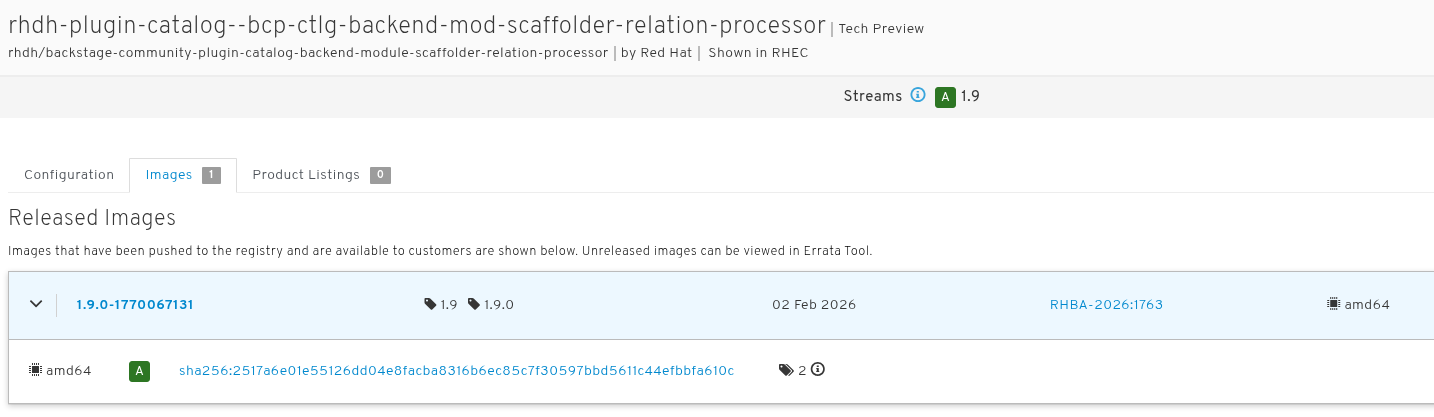1434x417 pixels.
Task: Click the Product Listings count badge showing 0
Action: click(x=380, y=175)
